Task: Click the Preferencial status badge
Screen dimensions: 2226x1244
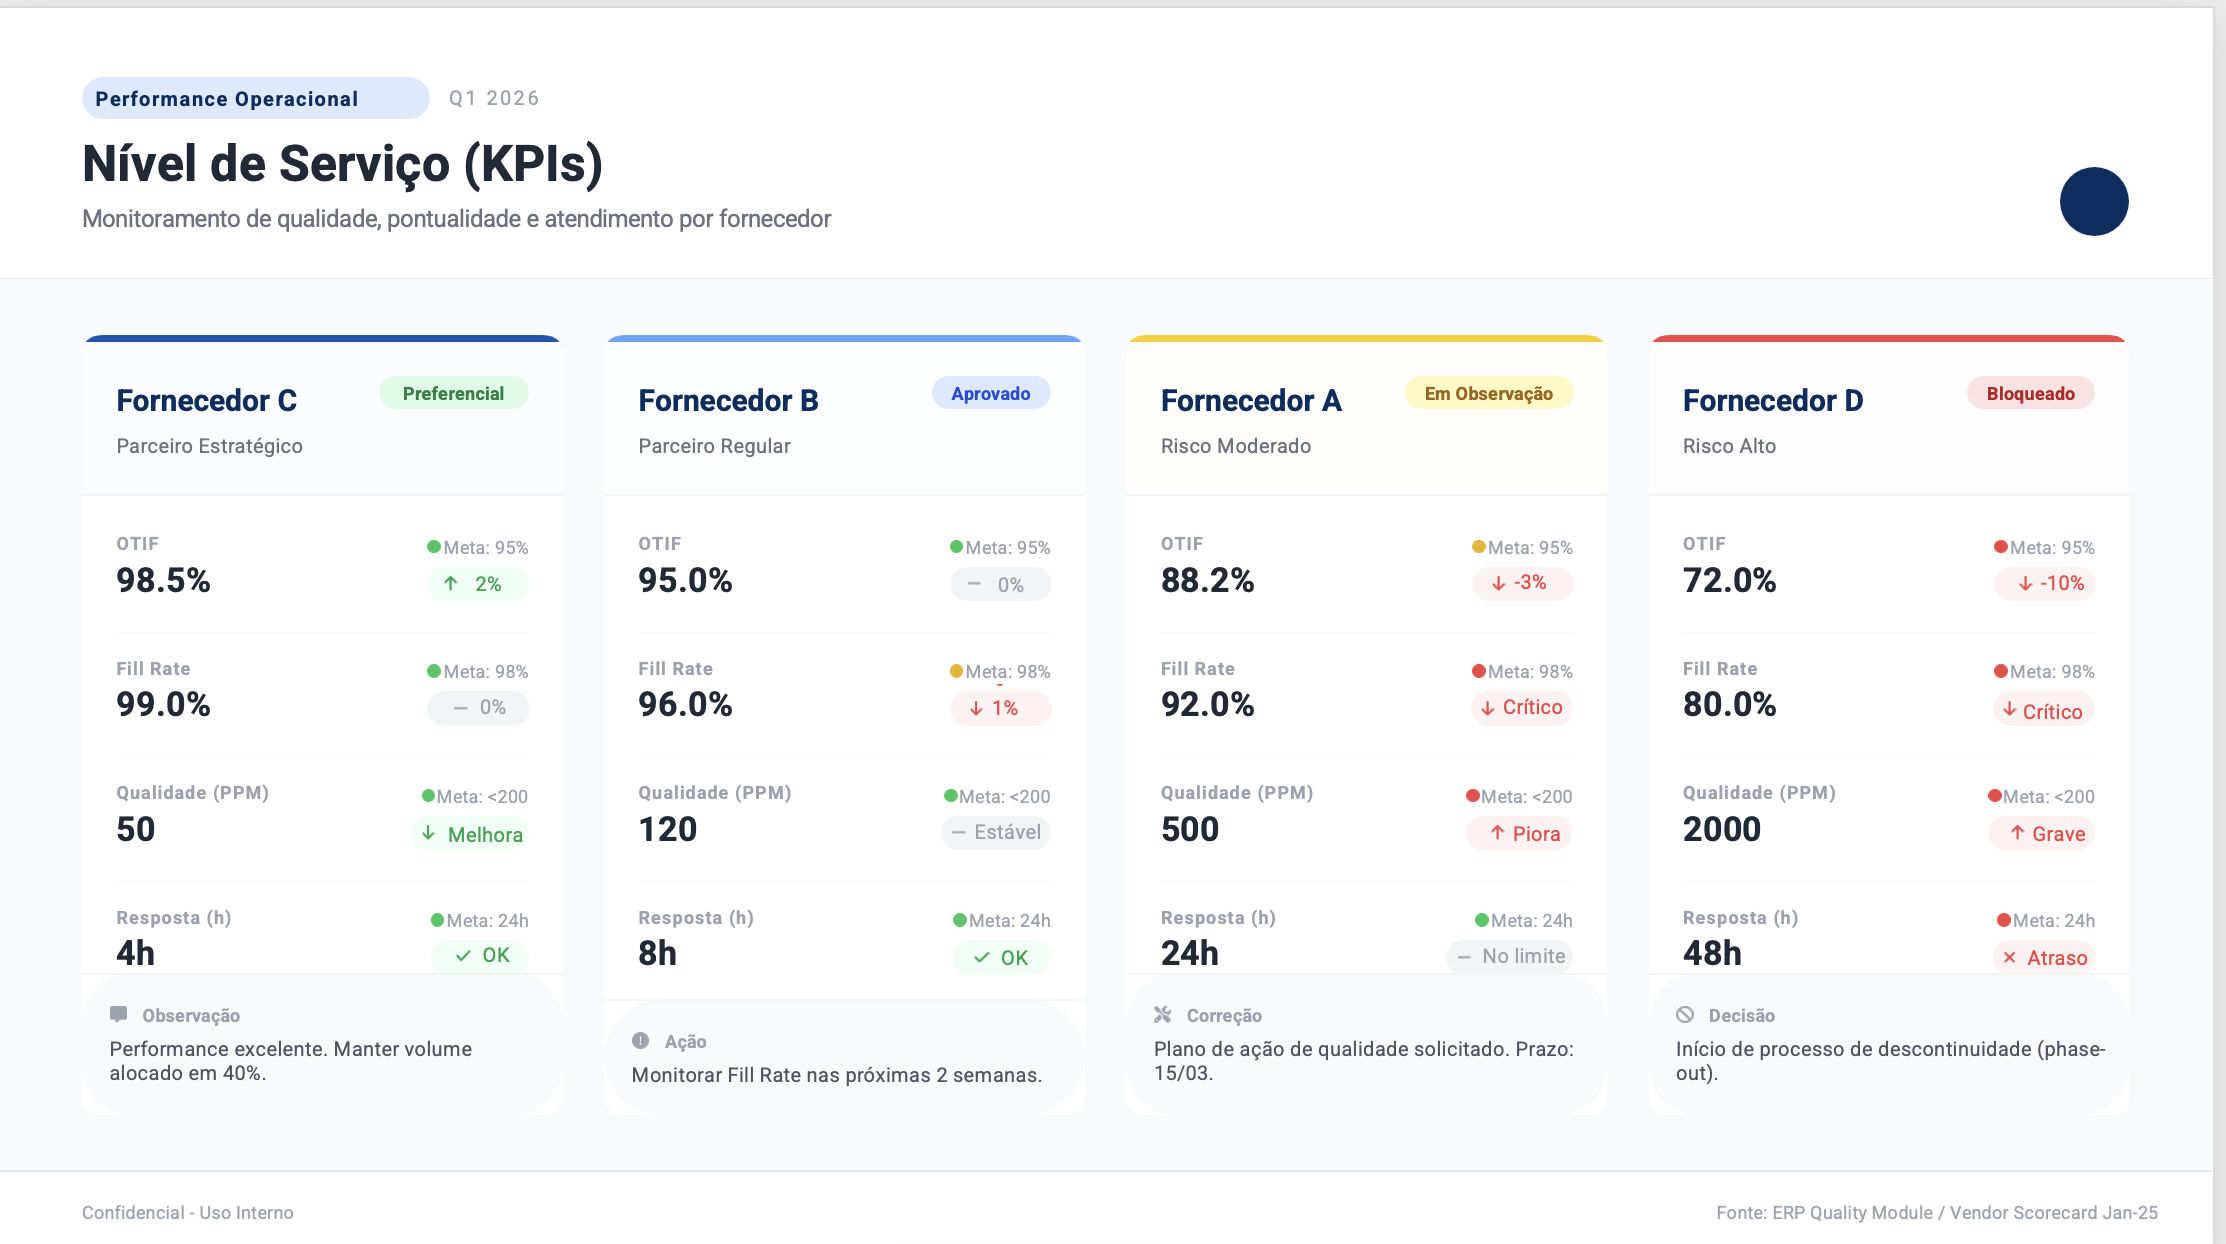Action: pos(453,393)
